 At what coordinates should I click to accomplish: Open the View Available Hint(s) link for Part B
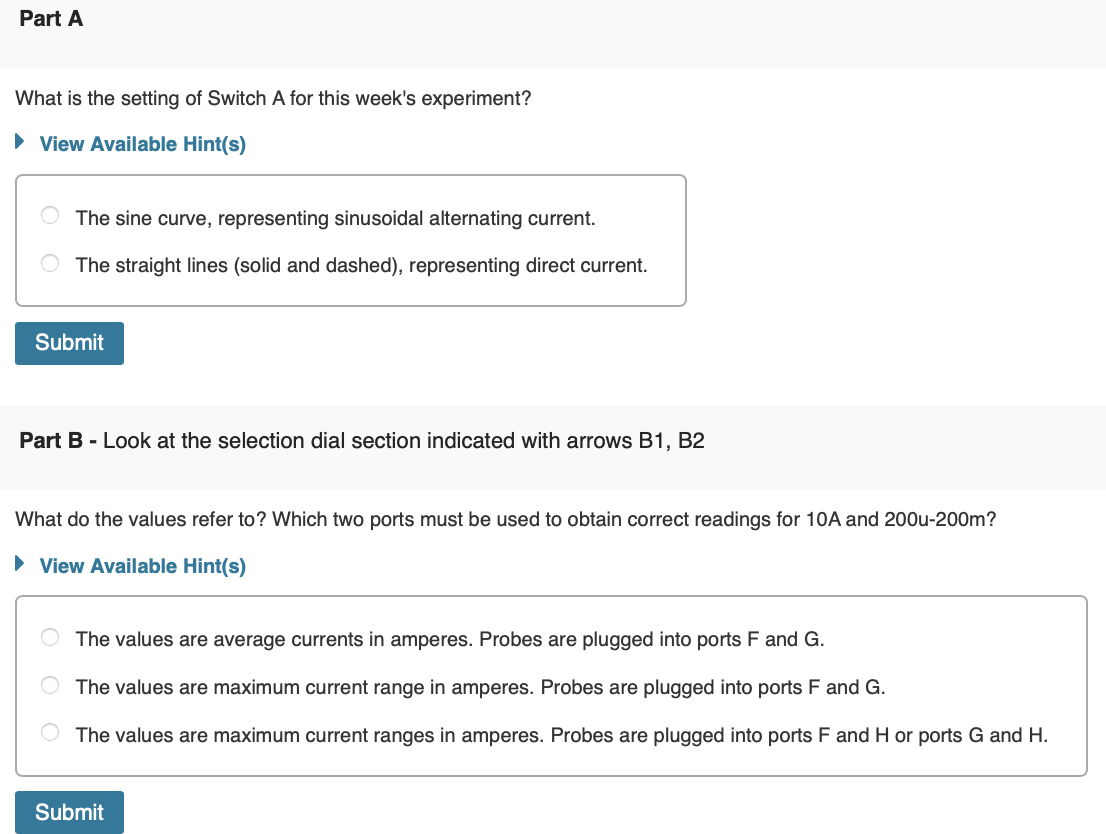(x=142, y=566)
